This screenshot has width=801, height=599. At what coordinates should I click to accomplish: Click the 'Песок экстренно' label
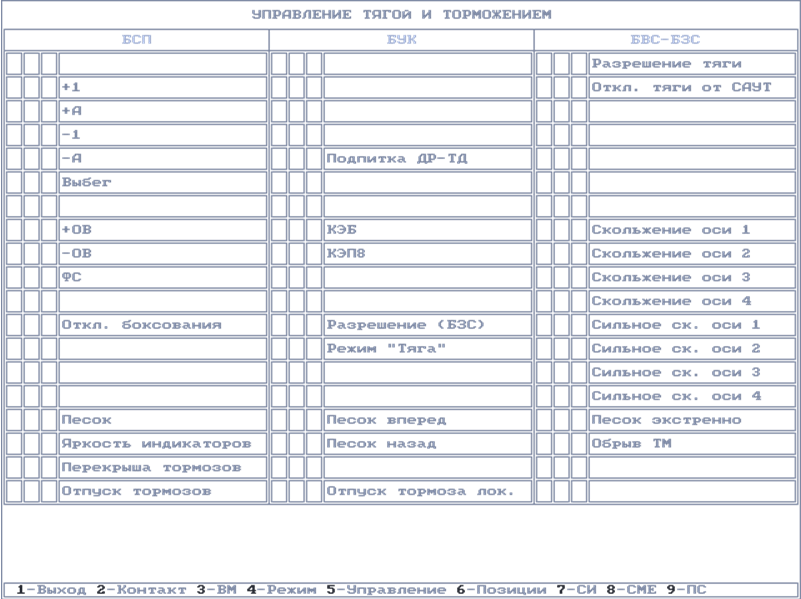[667, 420]
